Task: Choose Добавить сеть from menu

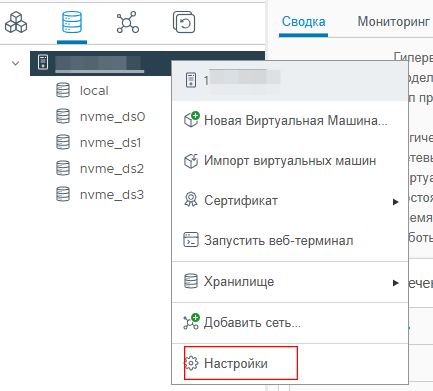Action: 290,323
